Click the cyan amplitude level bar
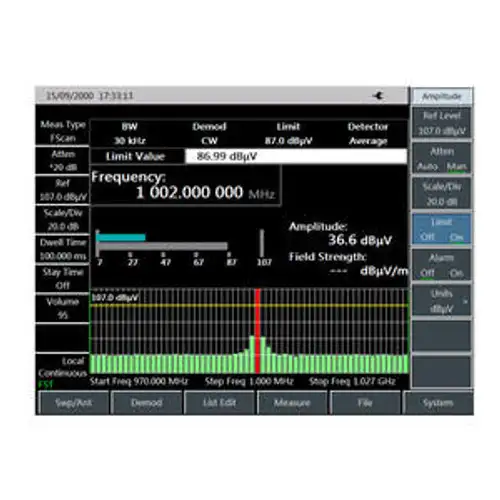The width and height of the screenshot is (500, 500). click(121, 237)
